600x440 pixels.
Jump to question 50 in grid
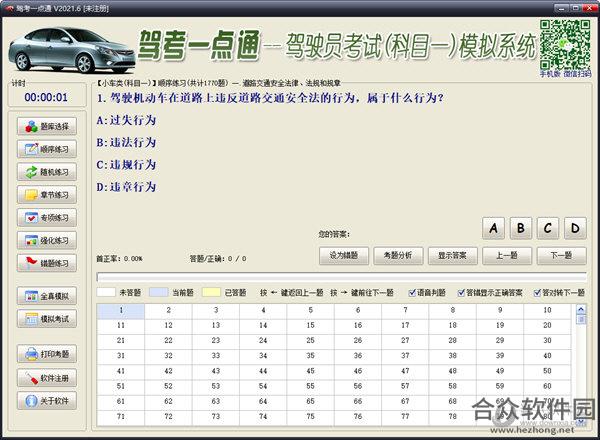pyautogui.click(x=547, y=371)
